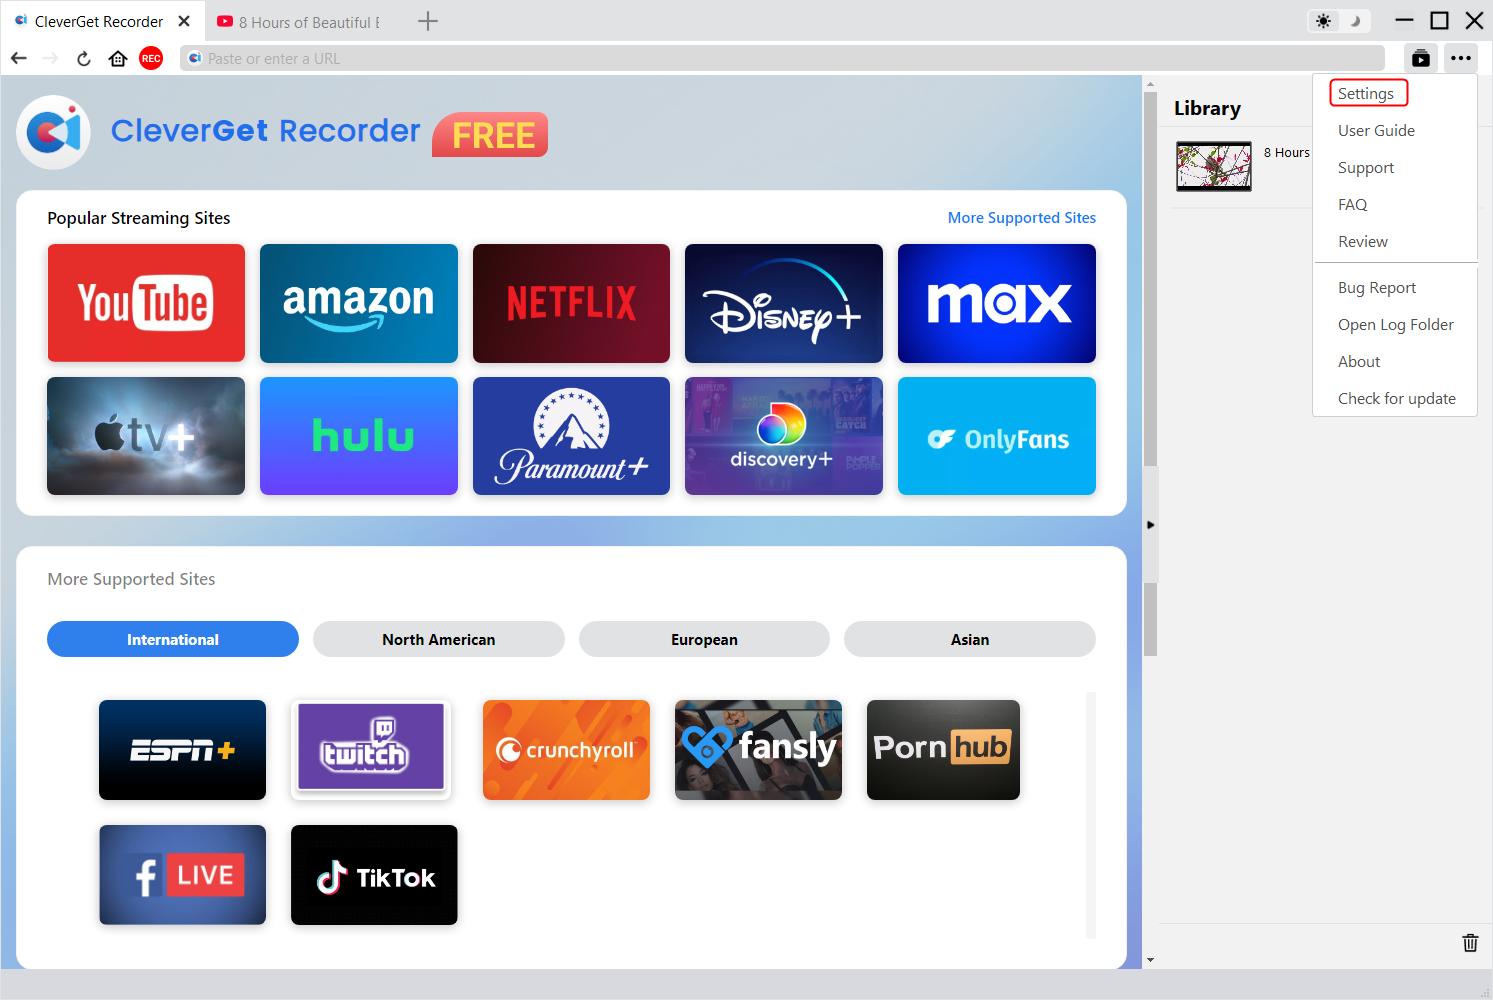Open the discovery+ streaming site tile
This screenshot has width=1493, height=1000.
(784, 436)
